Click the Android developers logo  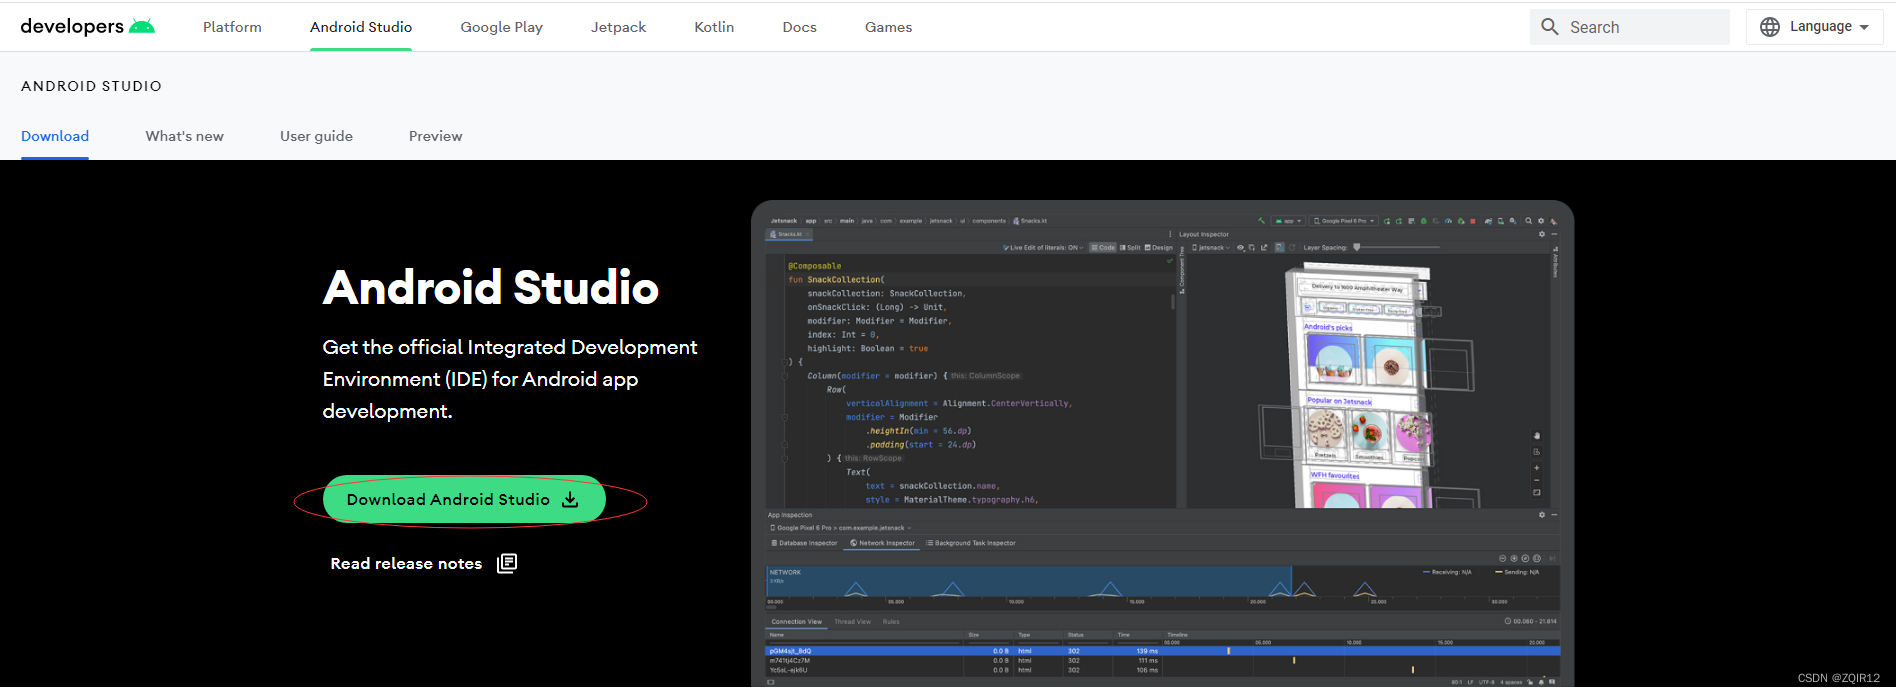click(x=87, y=27)
